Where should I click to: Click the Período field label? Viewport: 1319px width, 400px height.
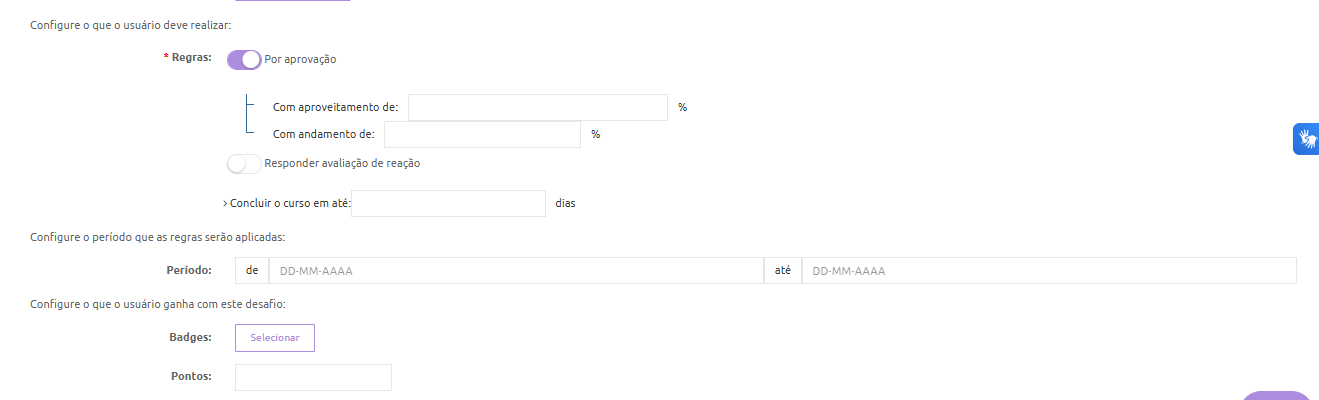coord(189,271)
